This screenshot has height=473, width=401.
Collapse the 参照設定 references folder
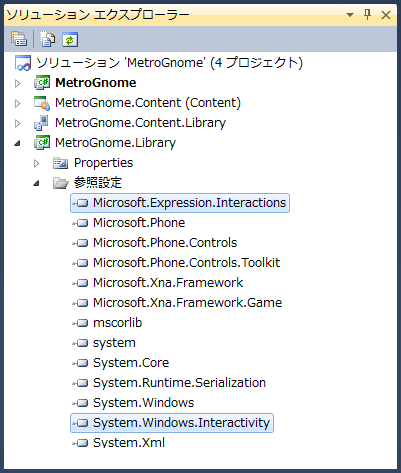point(36,184)
